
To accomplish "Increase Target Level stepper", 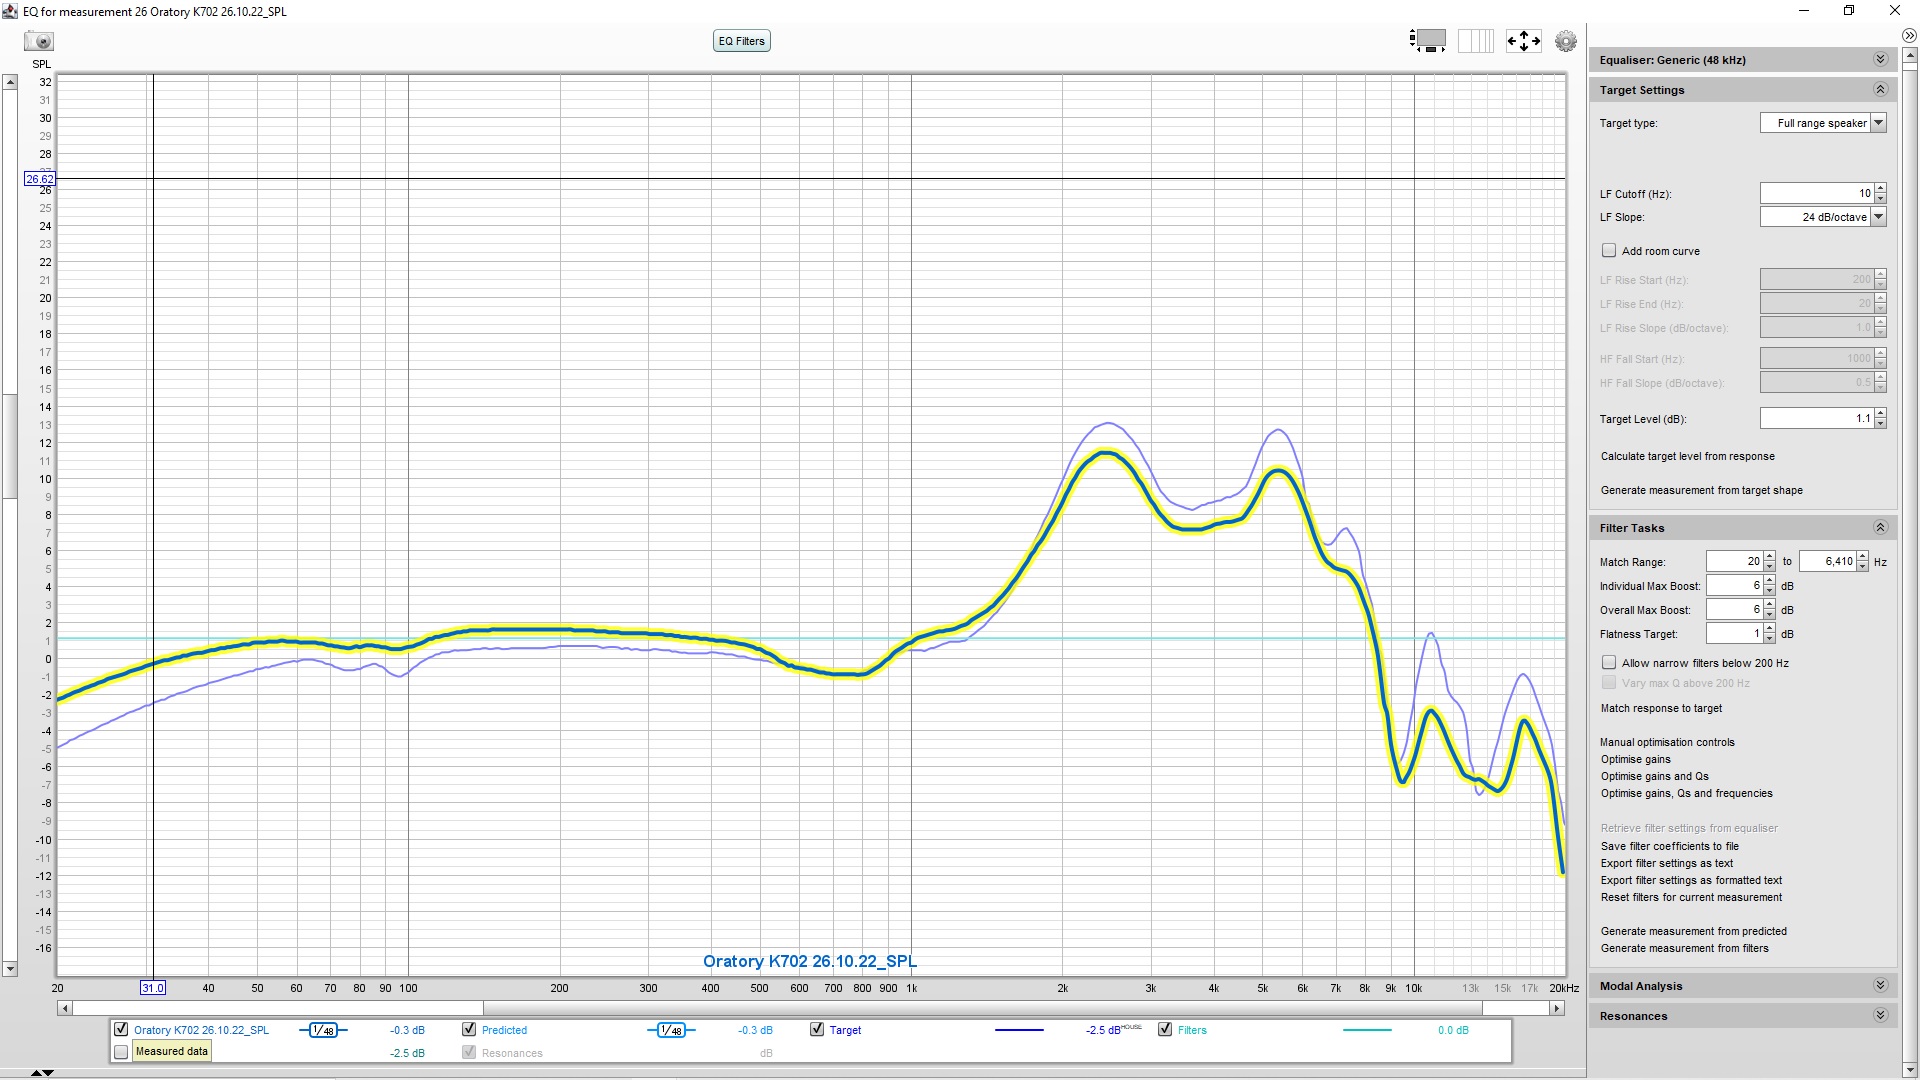I will pyautogui.click(x=1881, y=413).
